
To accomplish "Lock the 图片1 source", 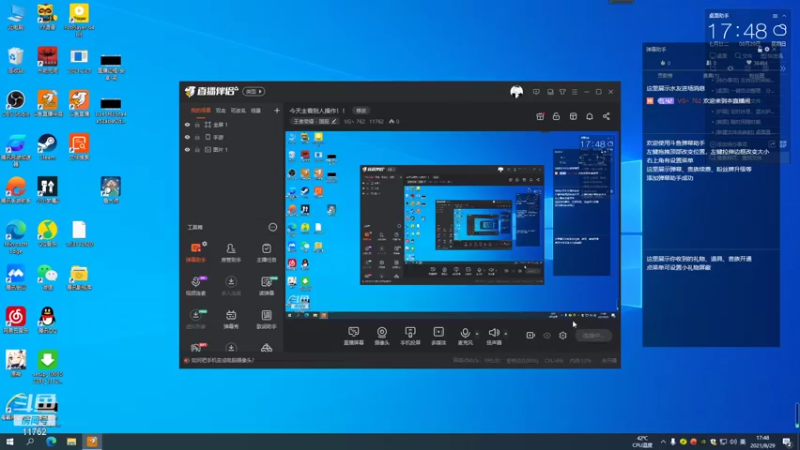I will tap(197, 149).
